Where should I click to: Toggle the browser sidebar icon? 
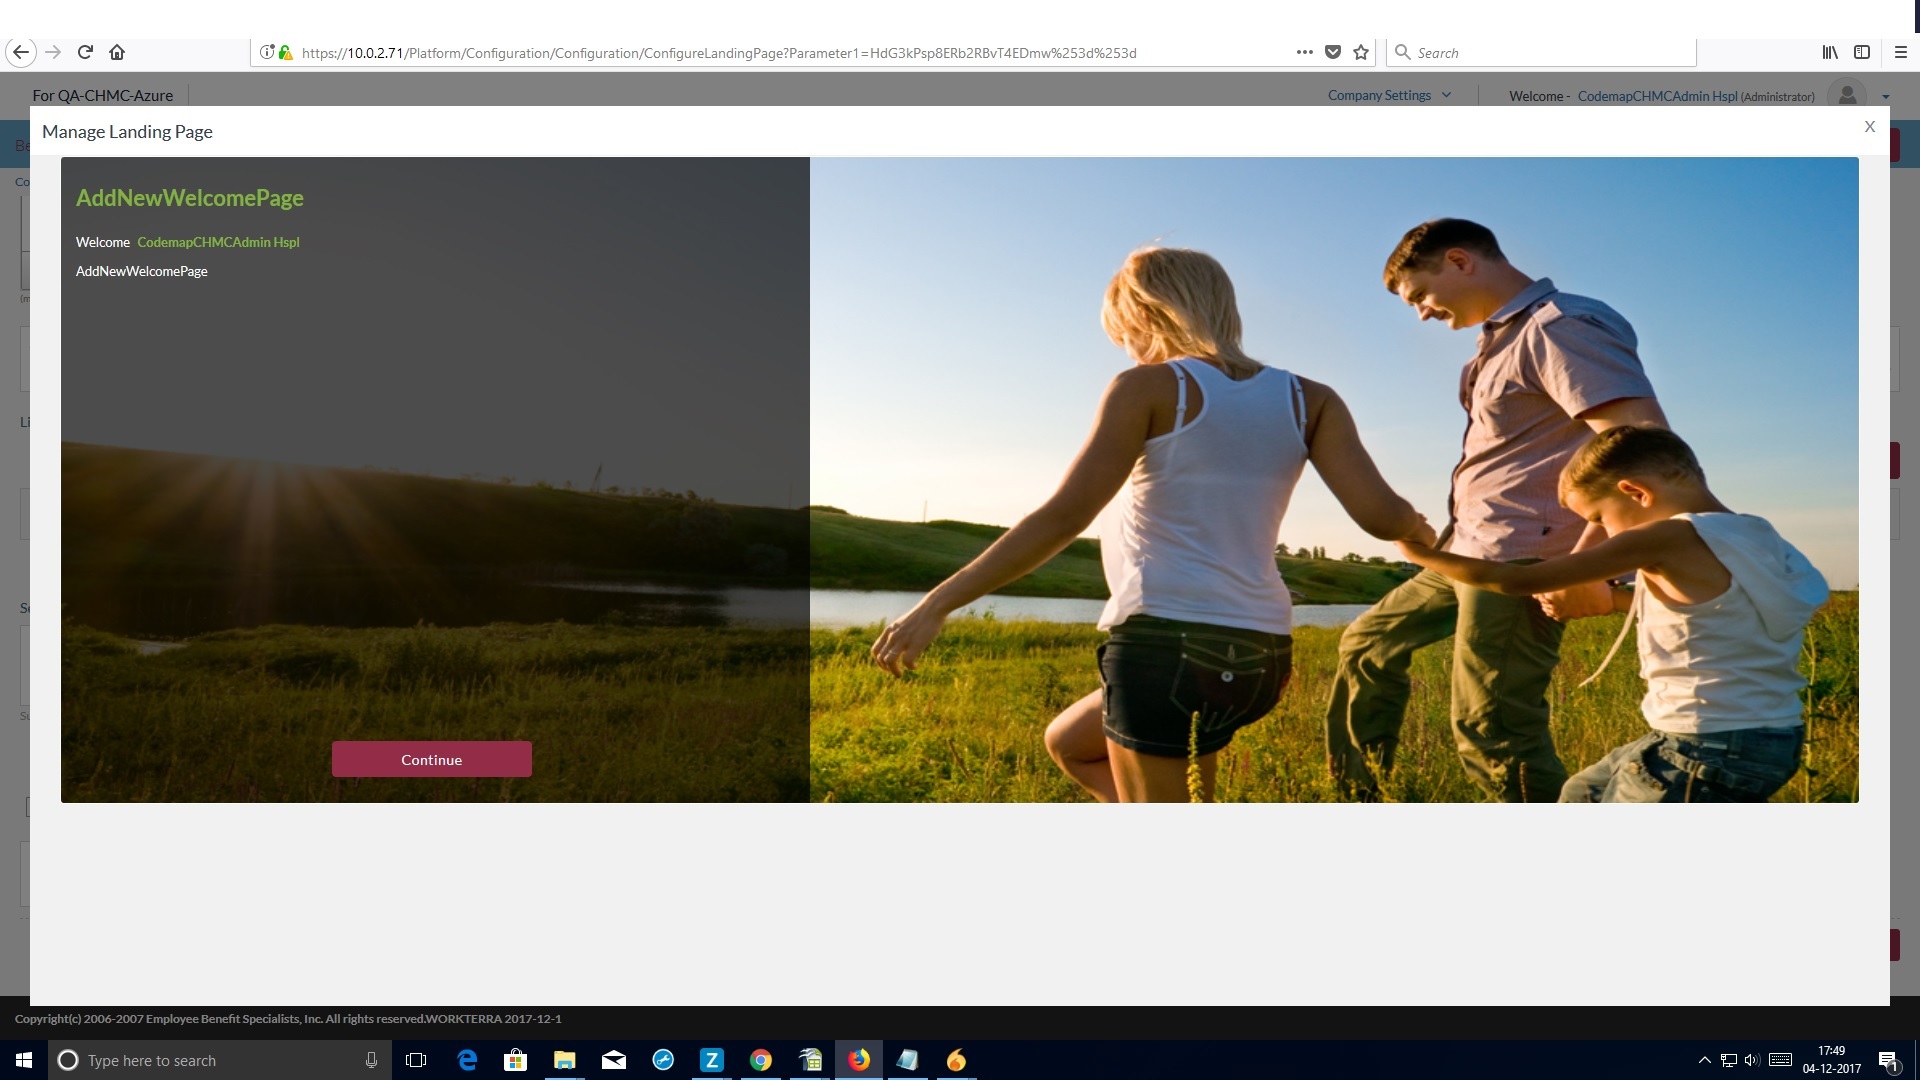coord(1862,52)
